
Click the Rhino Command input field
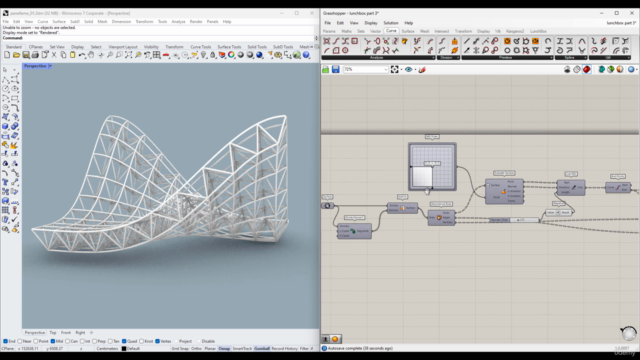[x=158, y=38]
